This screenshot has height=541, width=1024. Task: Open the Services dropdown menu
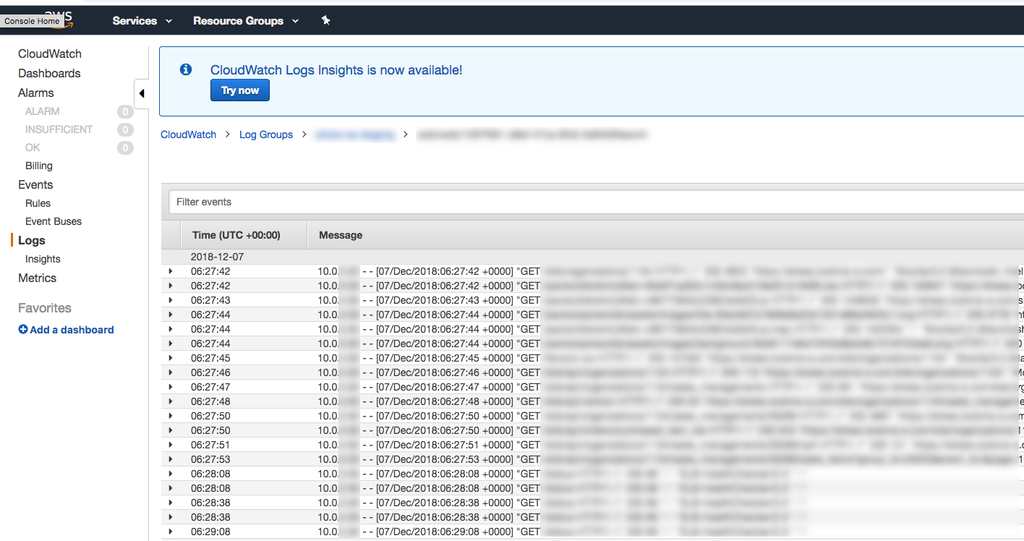tap(142, 21)
